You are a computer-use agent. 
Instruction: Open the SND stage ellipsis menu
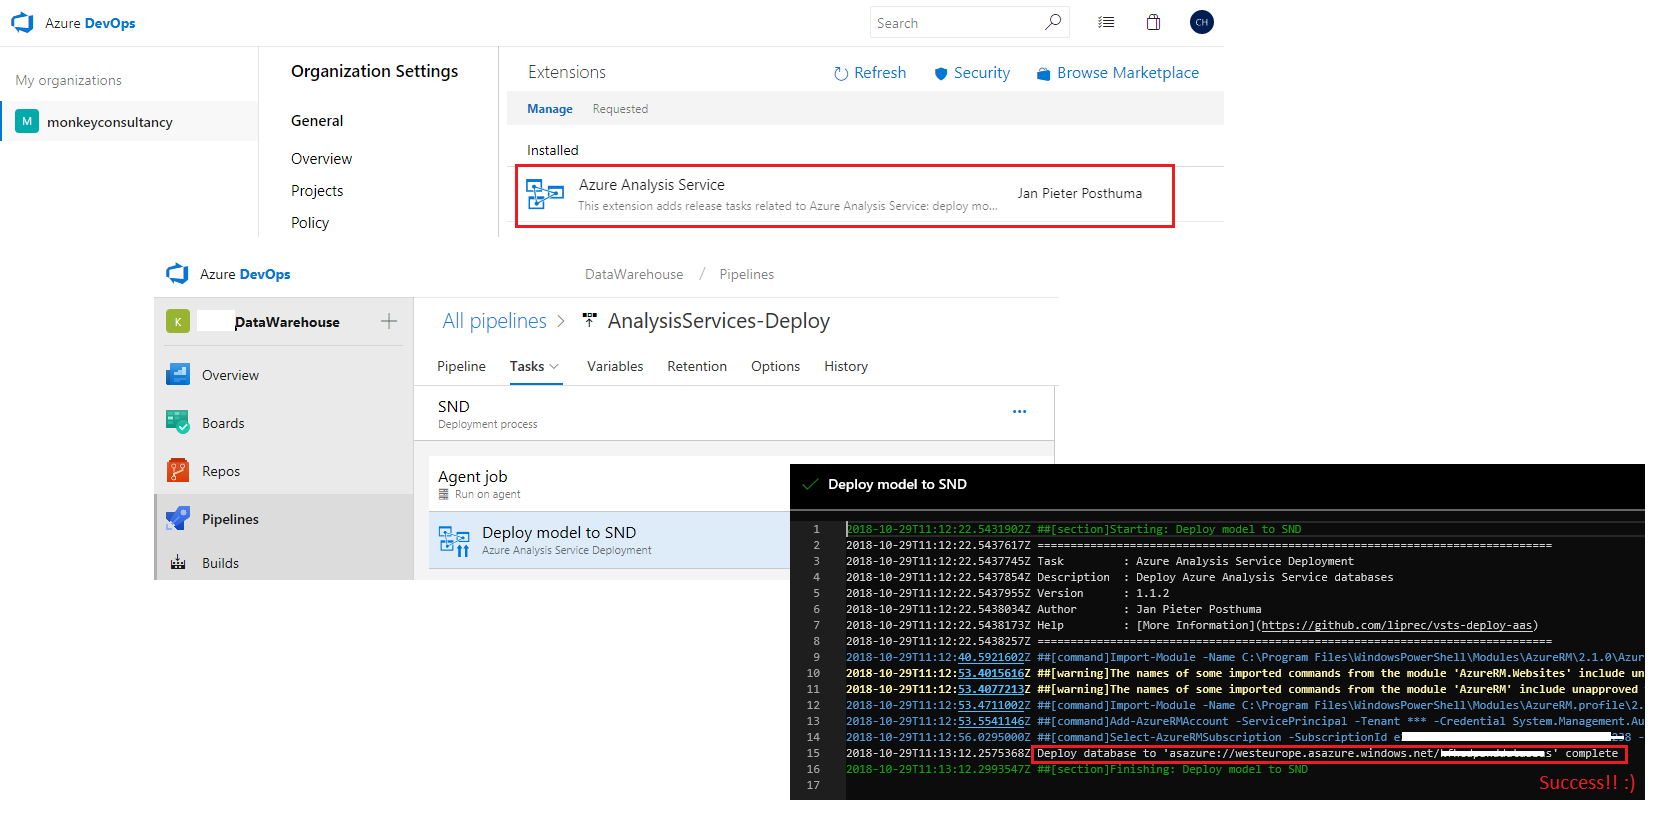click(1019, 411)
